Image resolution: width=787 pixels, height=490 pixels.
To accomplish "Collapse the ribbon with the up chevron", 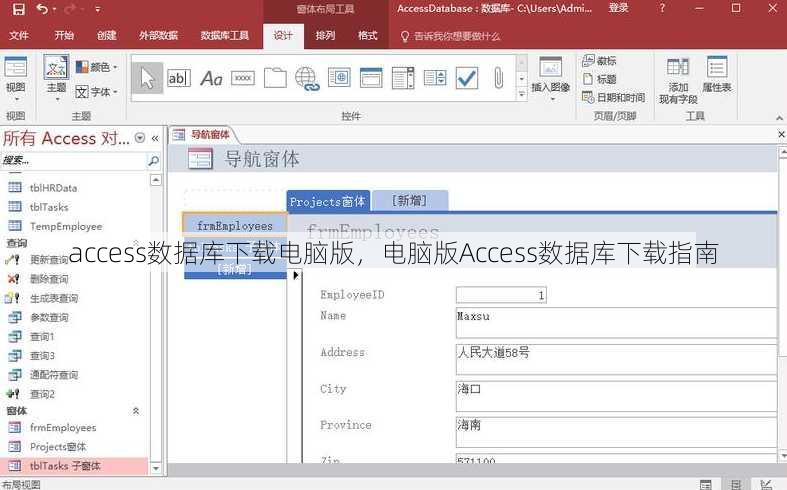I will tap(779, 118).
